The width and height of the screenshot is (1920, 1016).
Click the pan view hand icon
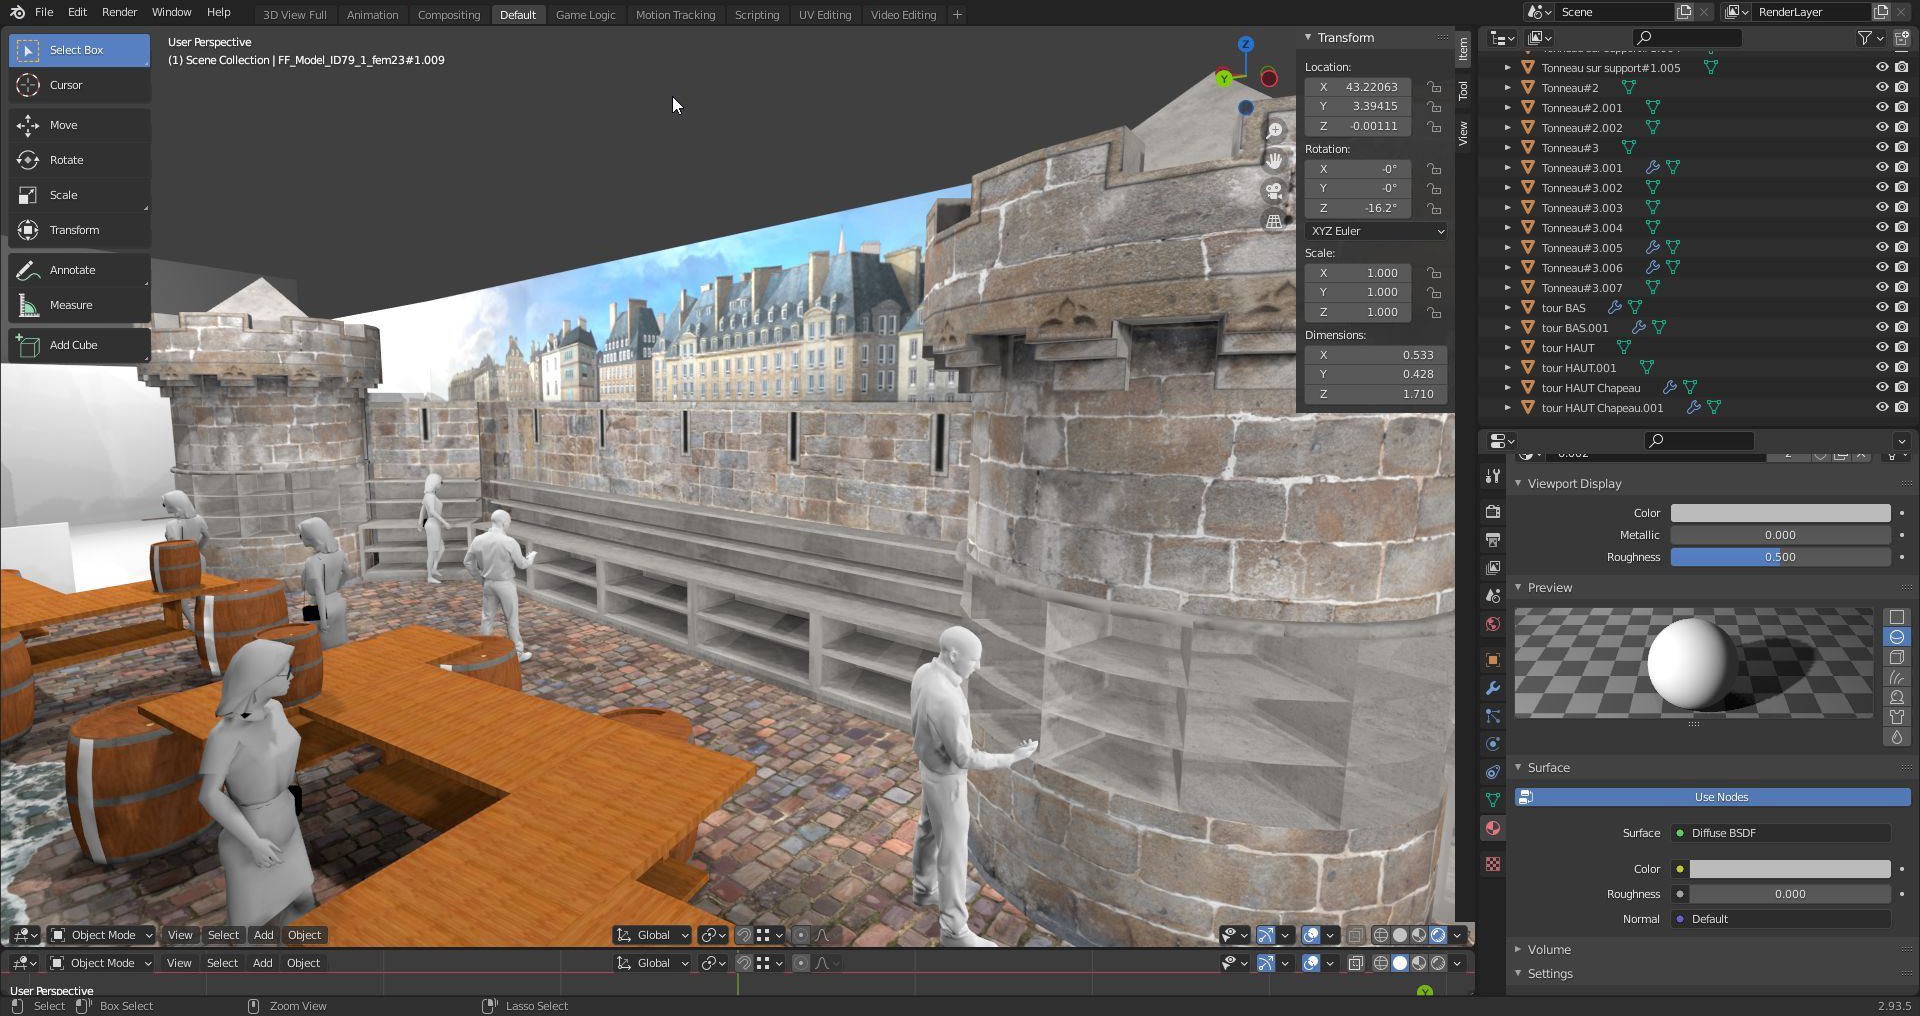(1274, 161)
